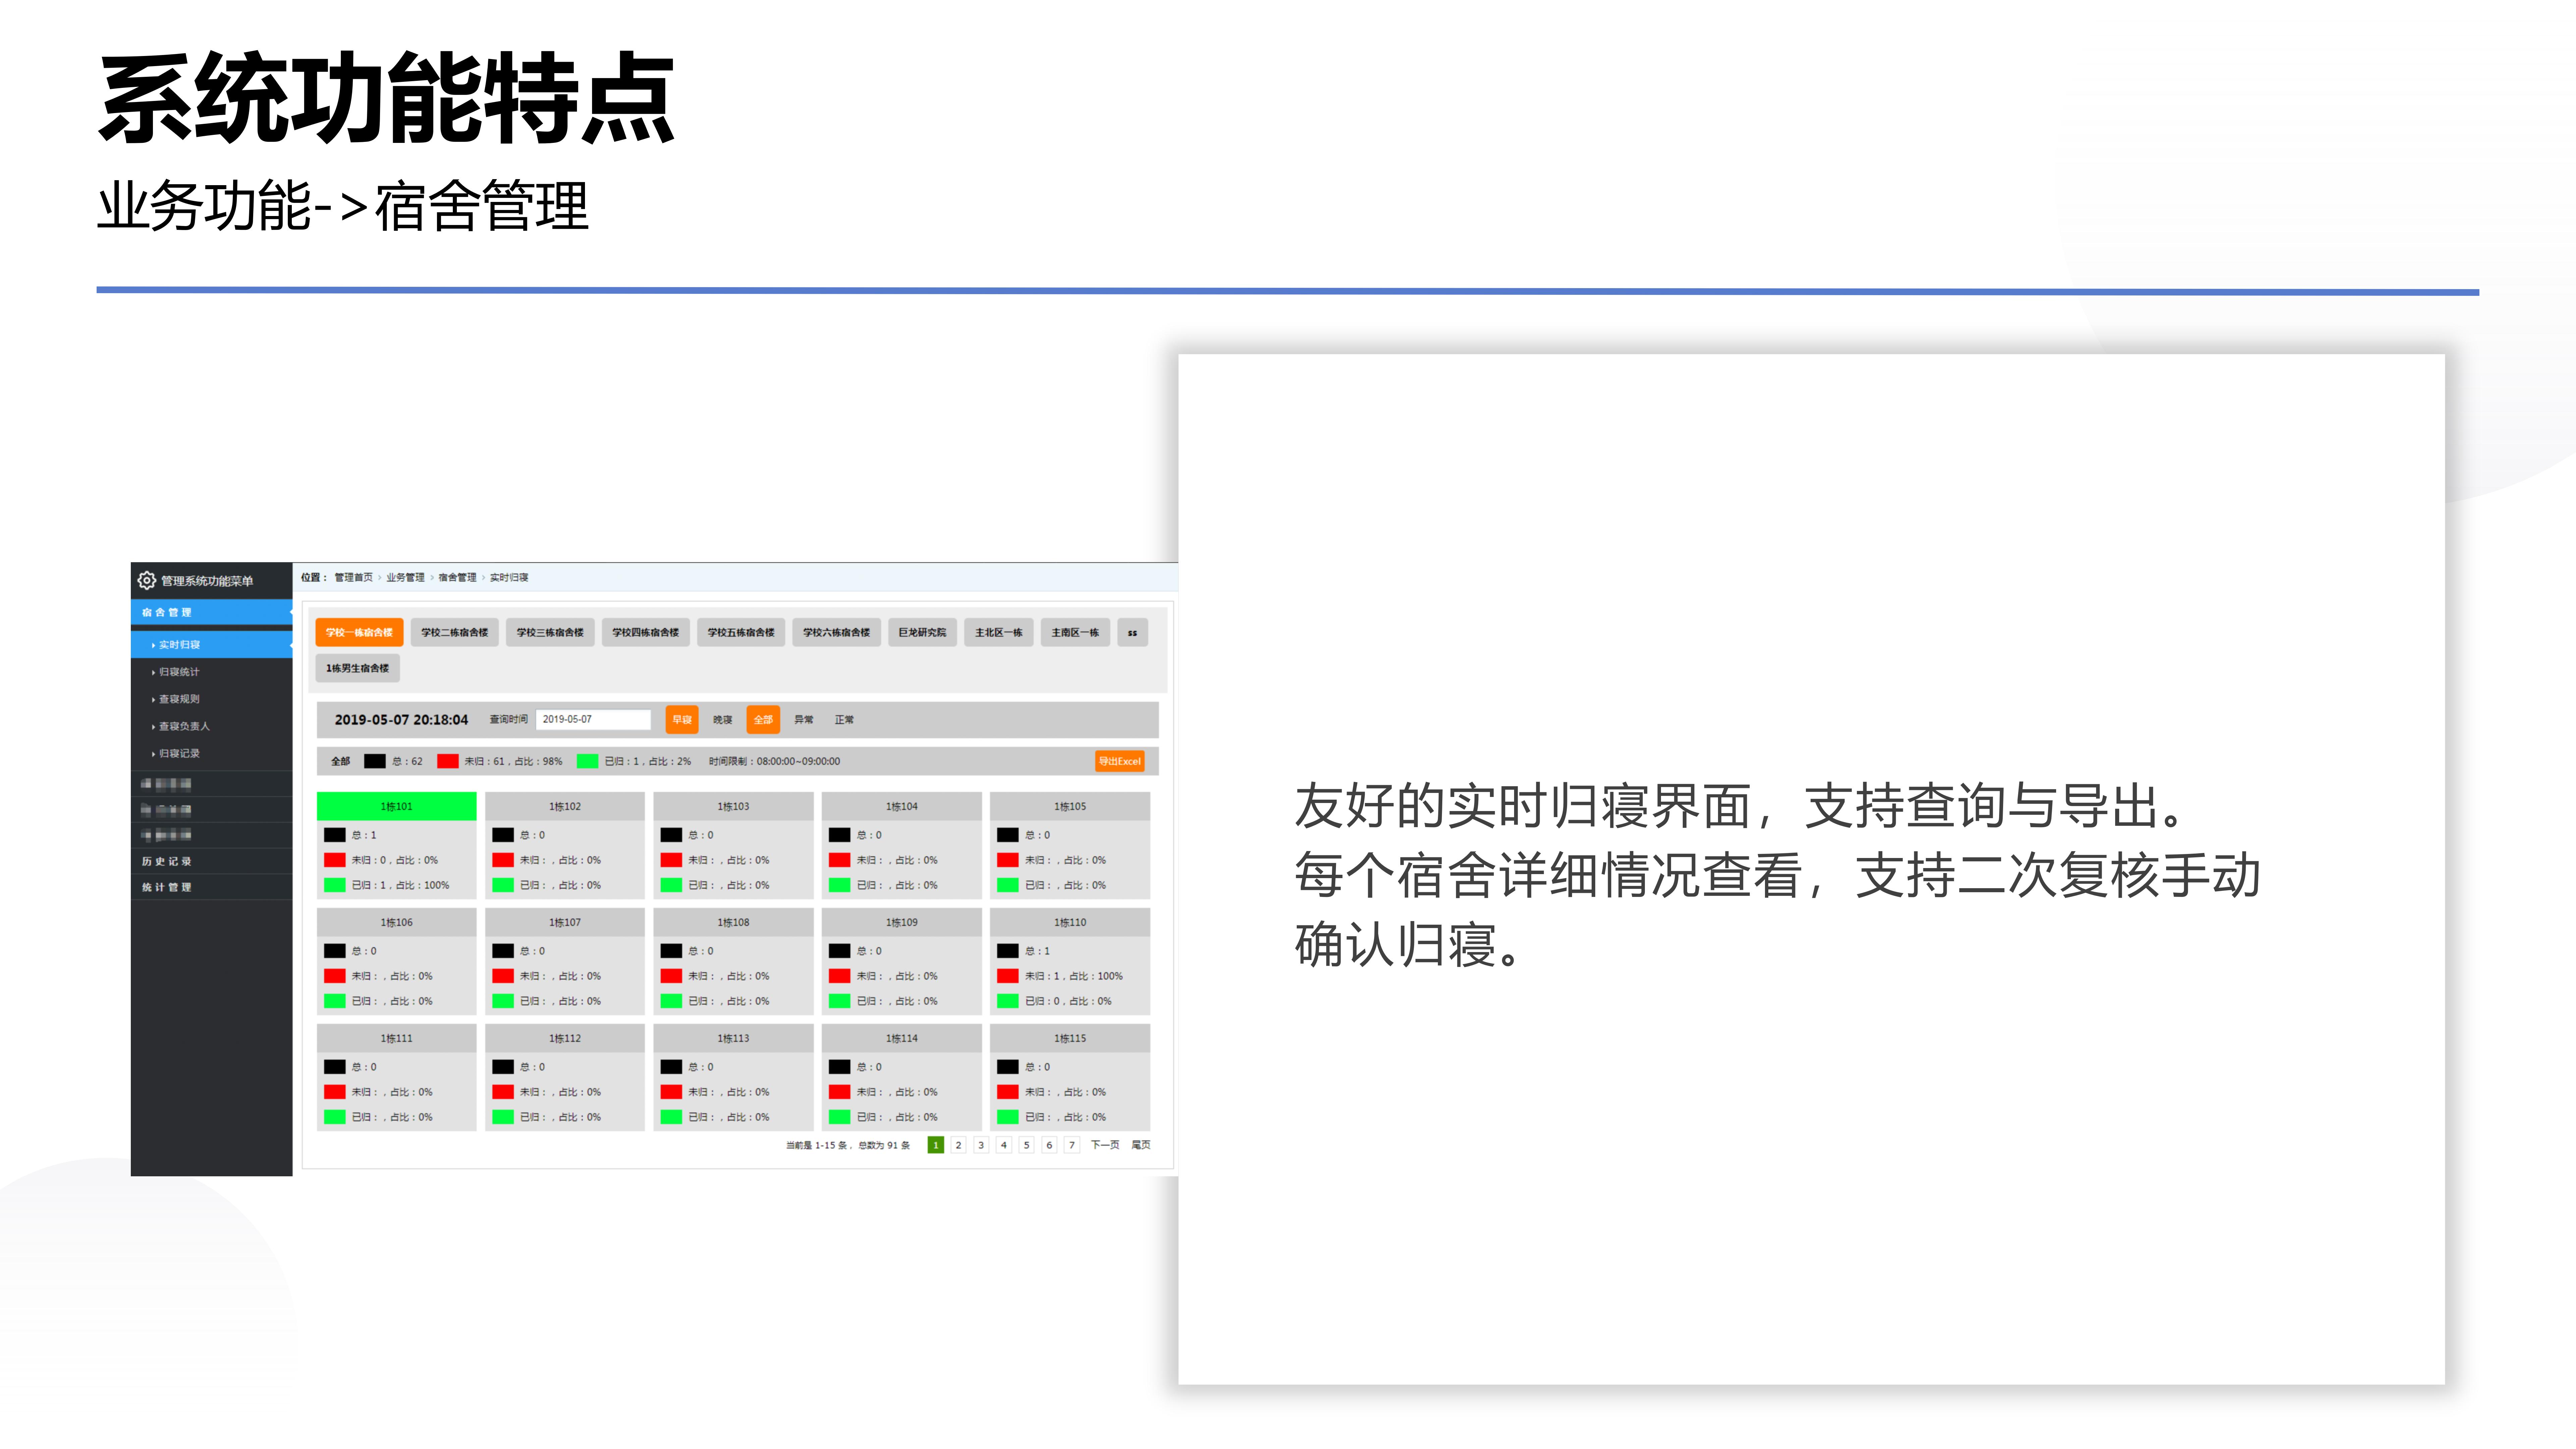The height and width of the screenshot is (1449, 2576).
Task: Click 已归:1,占比:100% in room 1栋101
Action: (x=400, y=885)
